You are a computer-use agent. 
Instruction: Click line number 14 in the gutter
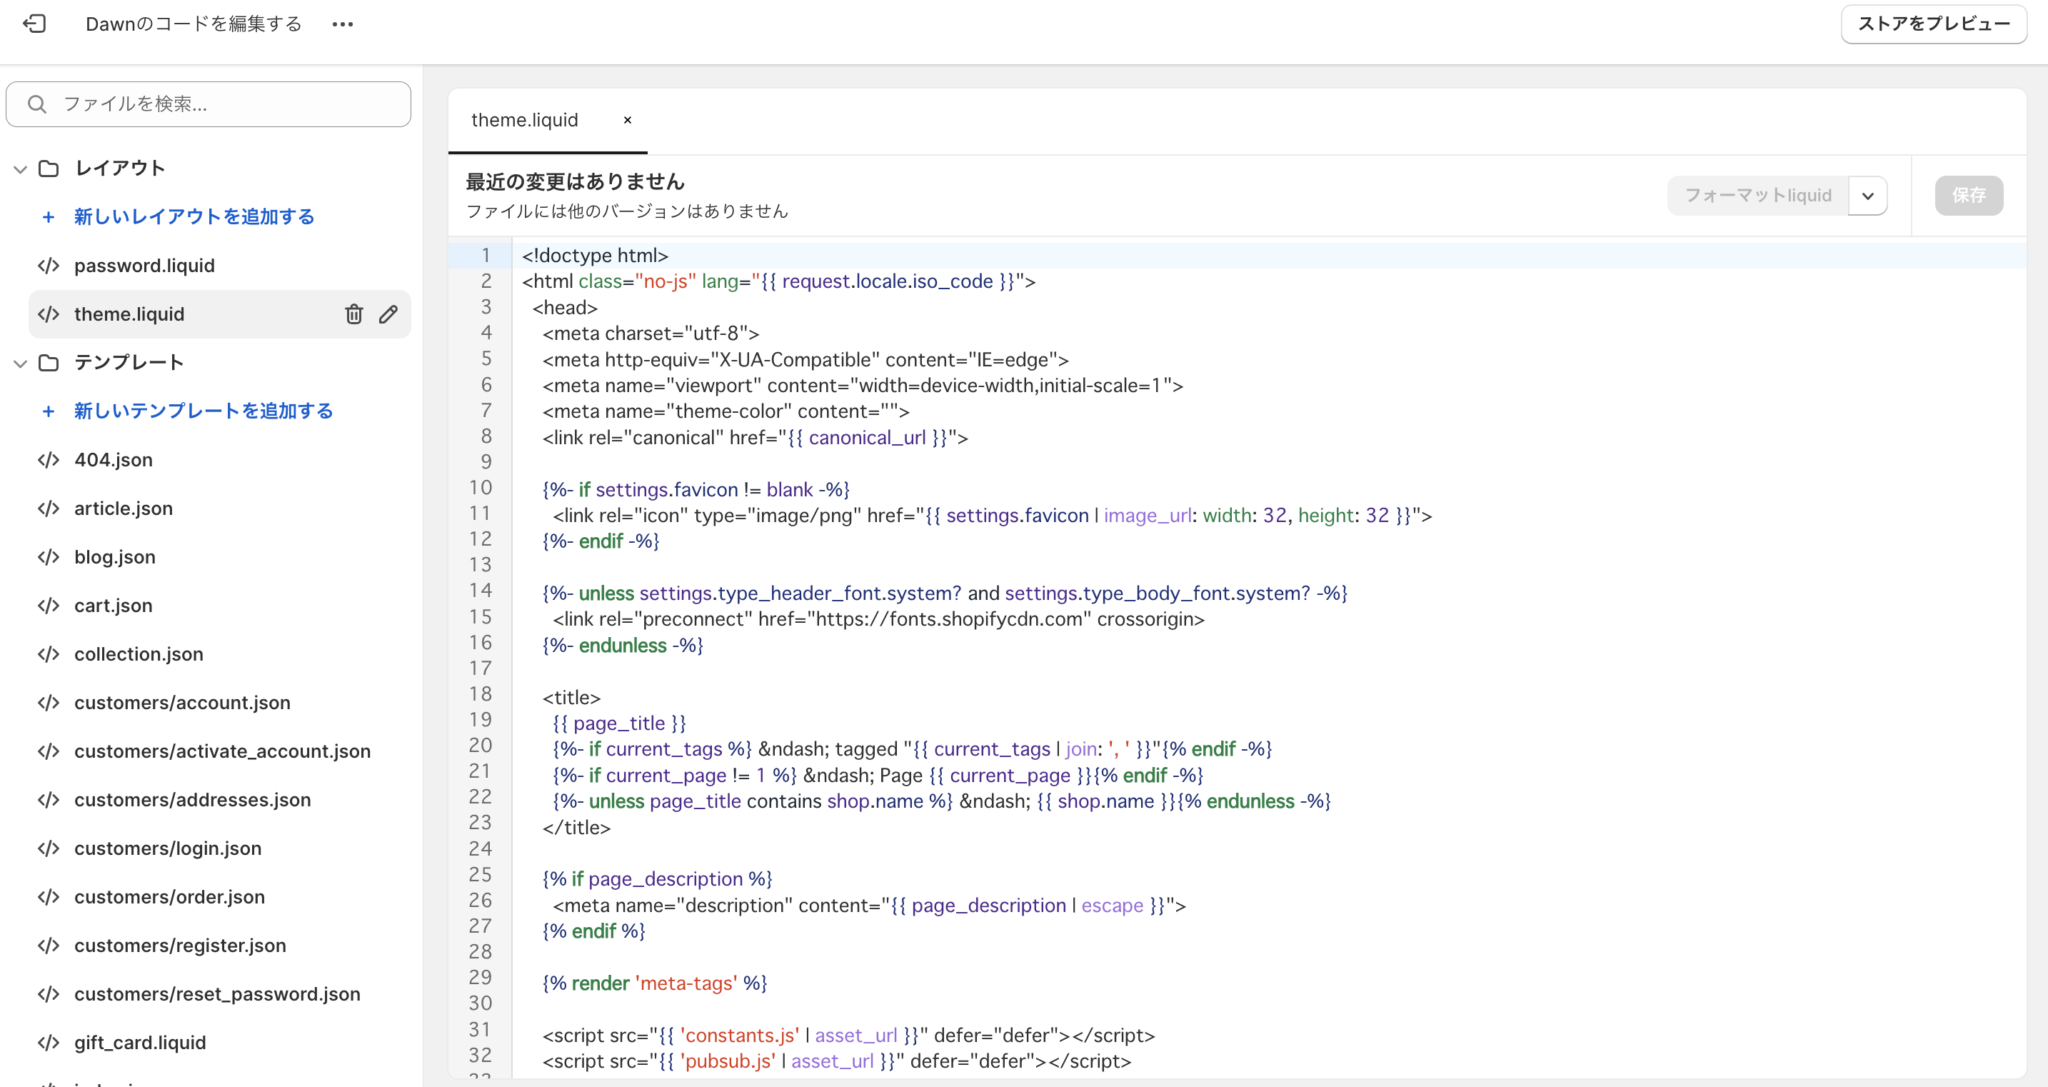coord(480,591)
